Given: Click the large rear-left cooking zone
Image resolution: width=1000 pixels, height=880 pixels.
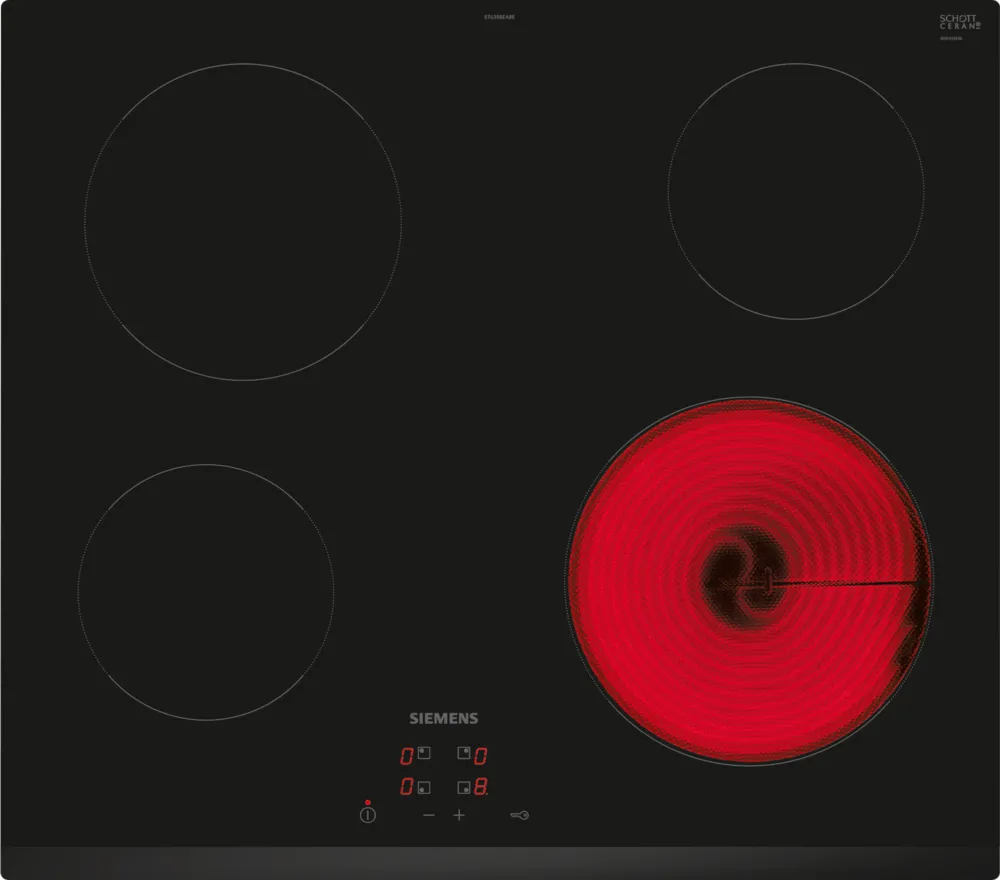Looking at the screenshot, I should click(243, 222).
